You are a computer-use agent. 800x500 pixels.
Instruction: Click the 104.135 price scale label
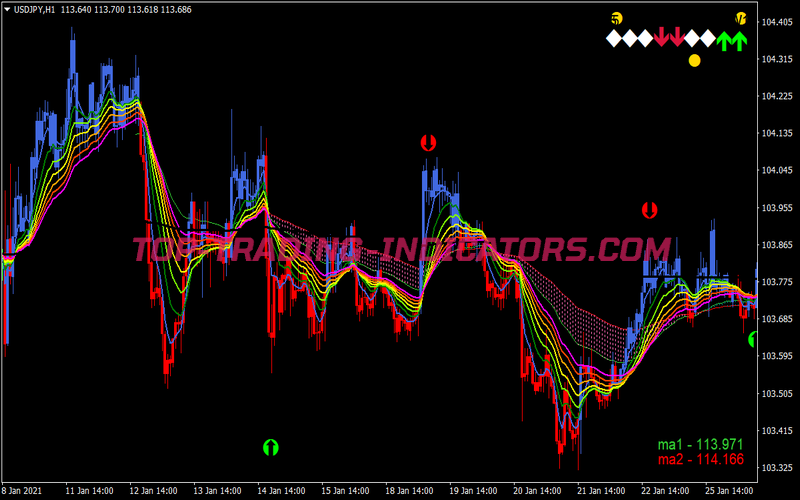(777, 133)
